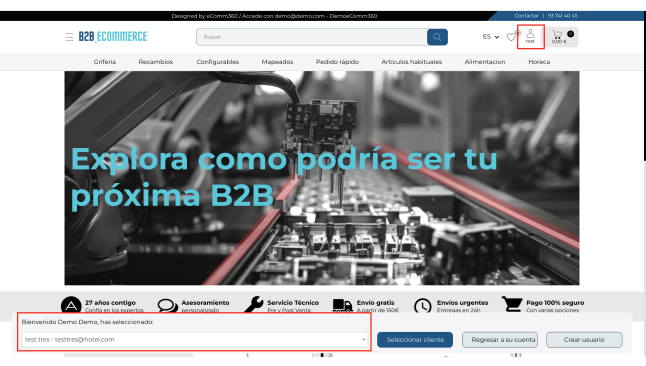
Task: Open the Artículos habituales menu item
Action: click(412, 62)
